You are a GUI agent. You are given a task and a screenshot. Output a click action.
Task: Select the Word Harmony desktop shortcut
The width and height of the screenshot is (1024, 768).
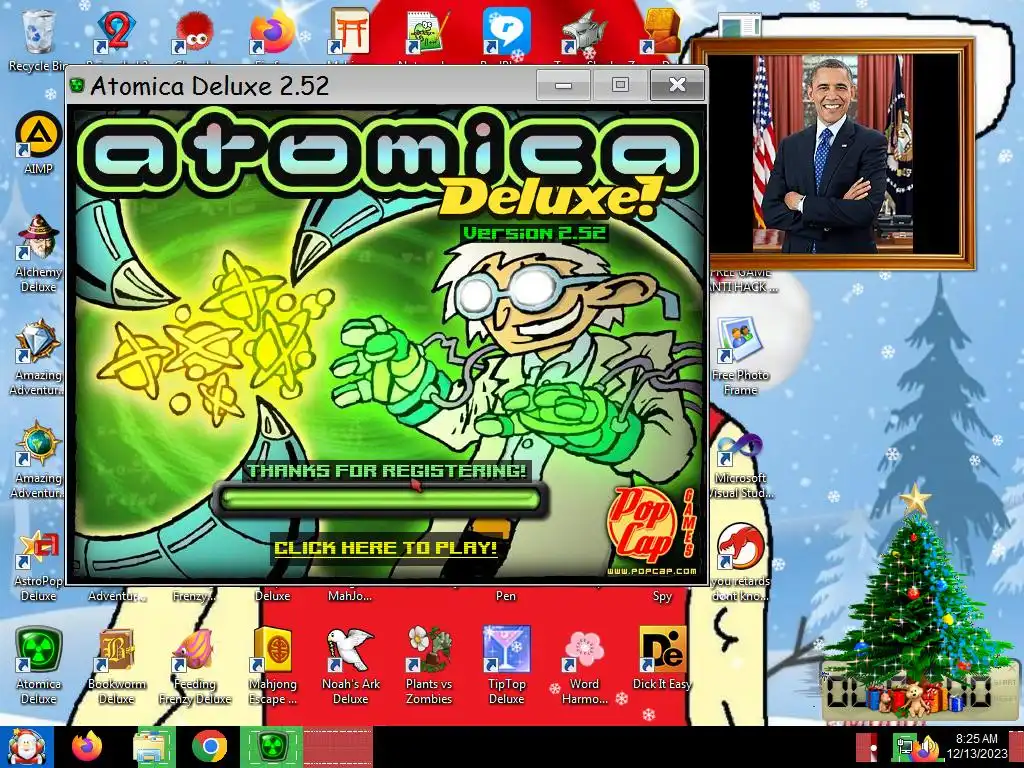(x=584, y=666)
